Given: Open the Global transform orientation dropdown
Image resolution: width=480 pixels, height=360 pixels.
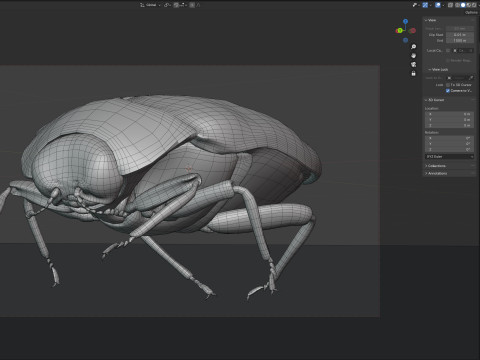Looking at the screenshot, I should pyautogui.click(x=151, y=5).
